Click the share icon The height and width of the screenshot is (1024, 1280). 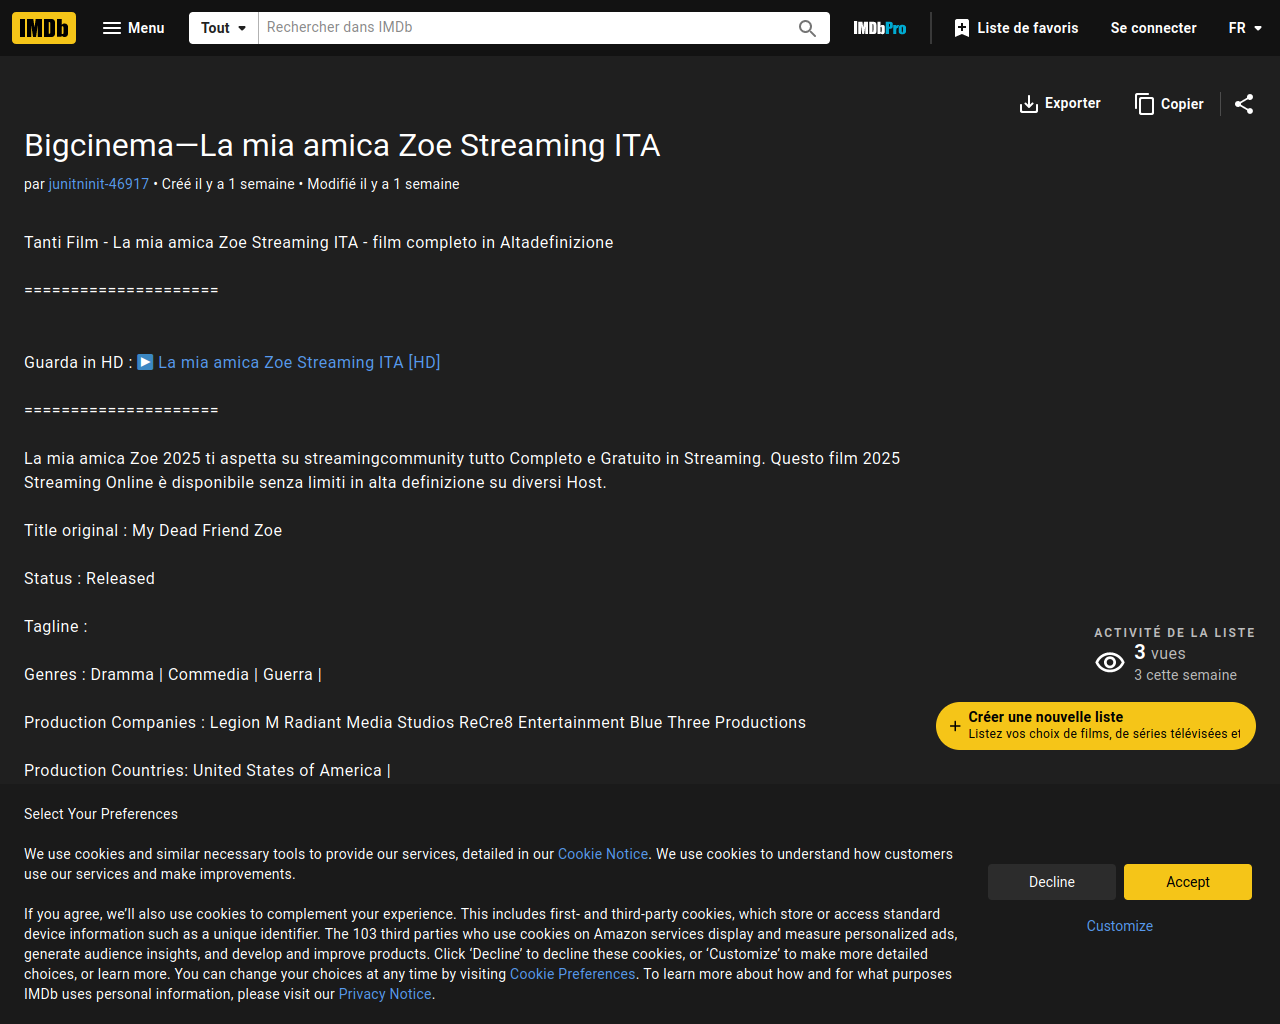[1244, 104]
